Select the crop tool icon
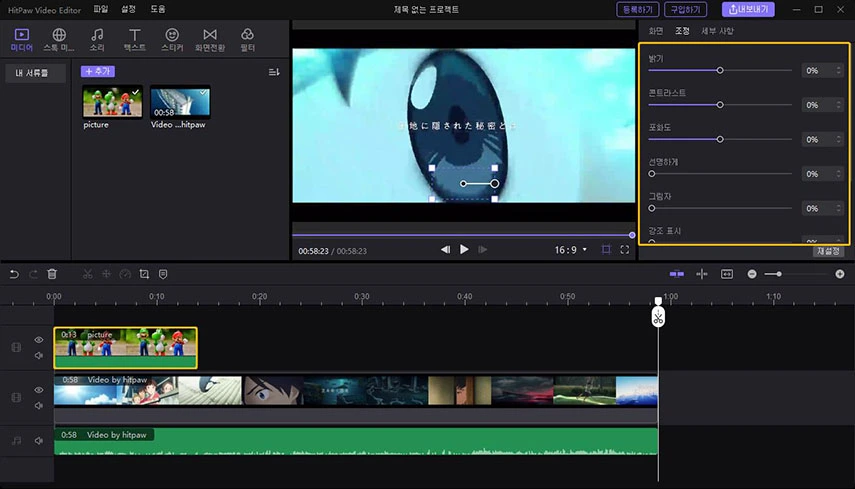Viewport: 855px width, 489px height. coord(144,274)
